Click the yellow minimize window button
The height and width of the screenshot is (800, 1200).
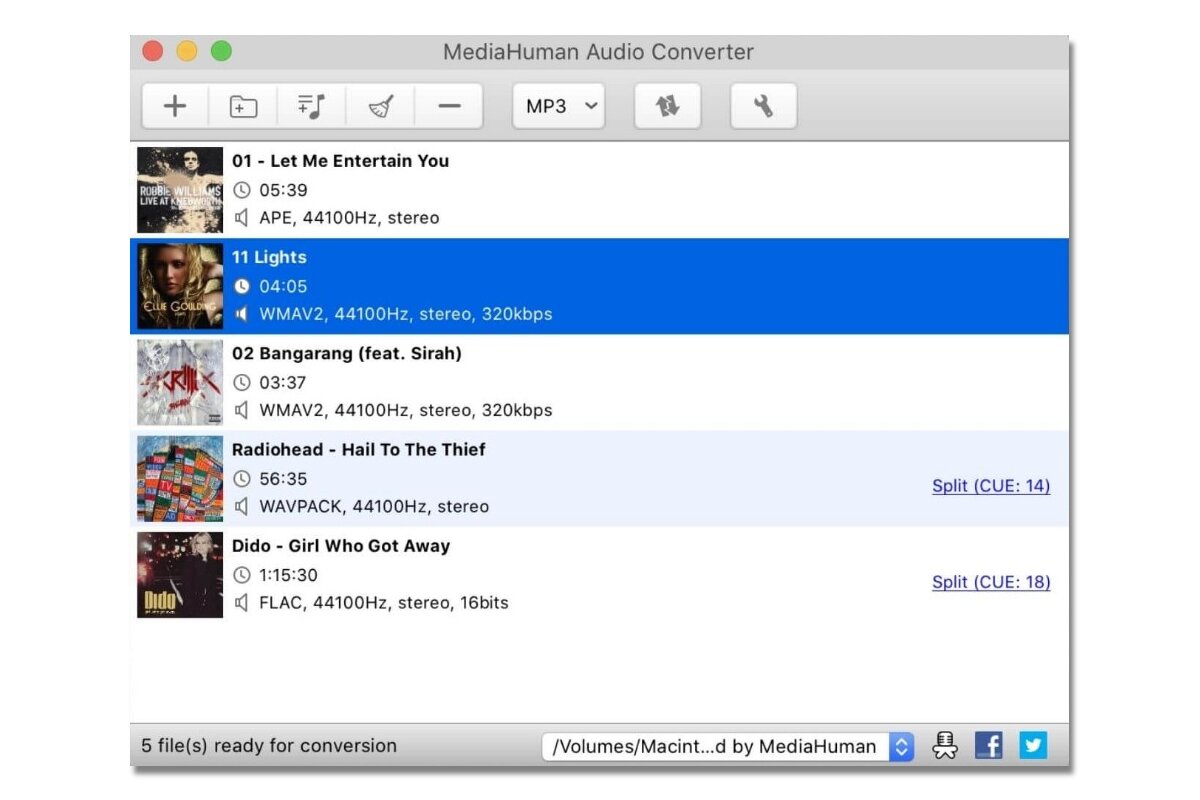tap(187, 51)
